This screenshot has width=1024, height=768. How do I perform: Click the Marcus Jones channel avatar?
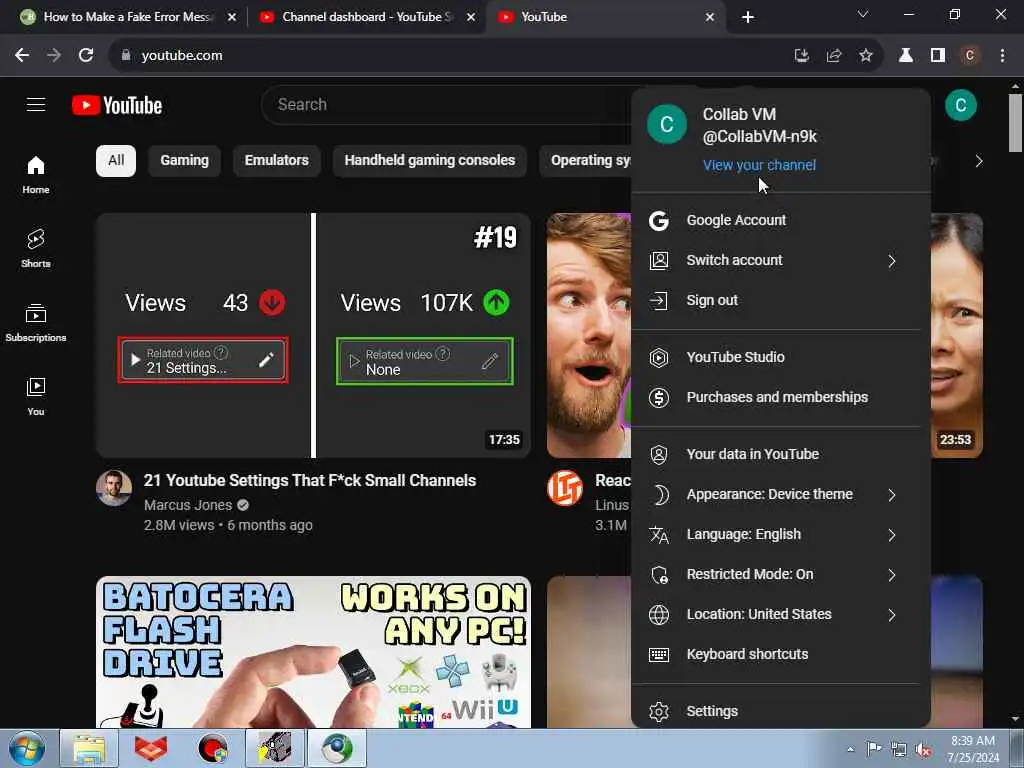click(114, 488)
